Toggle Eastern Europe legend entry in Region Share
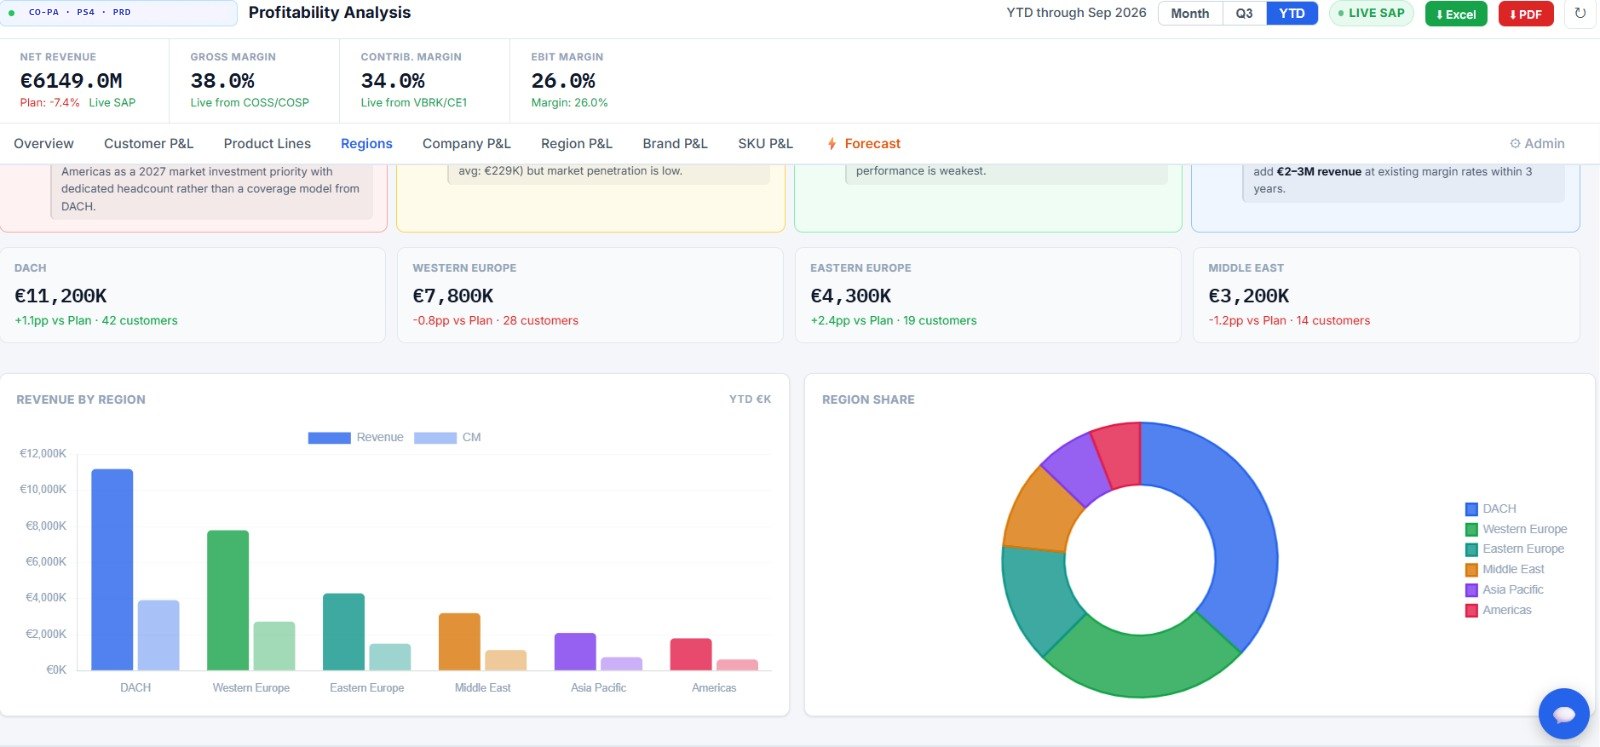1600x747 pixels. point(1514,549)
